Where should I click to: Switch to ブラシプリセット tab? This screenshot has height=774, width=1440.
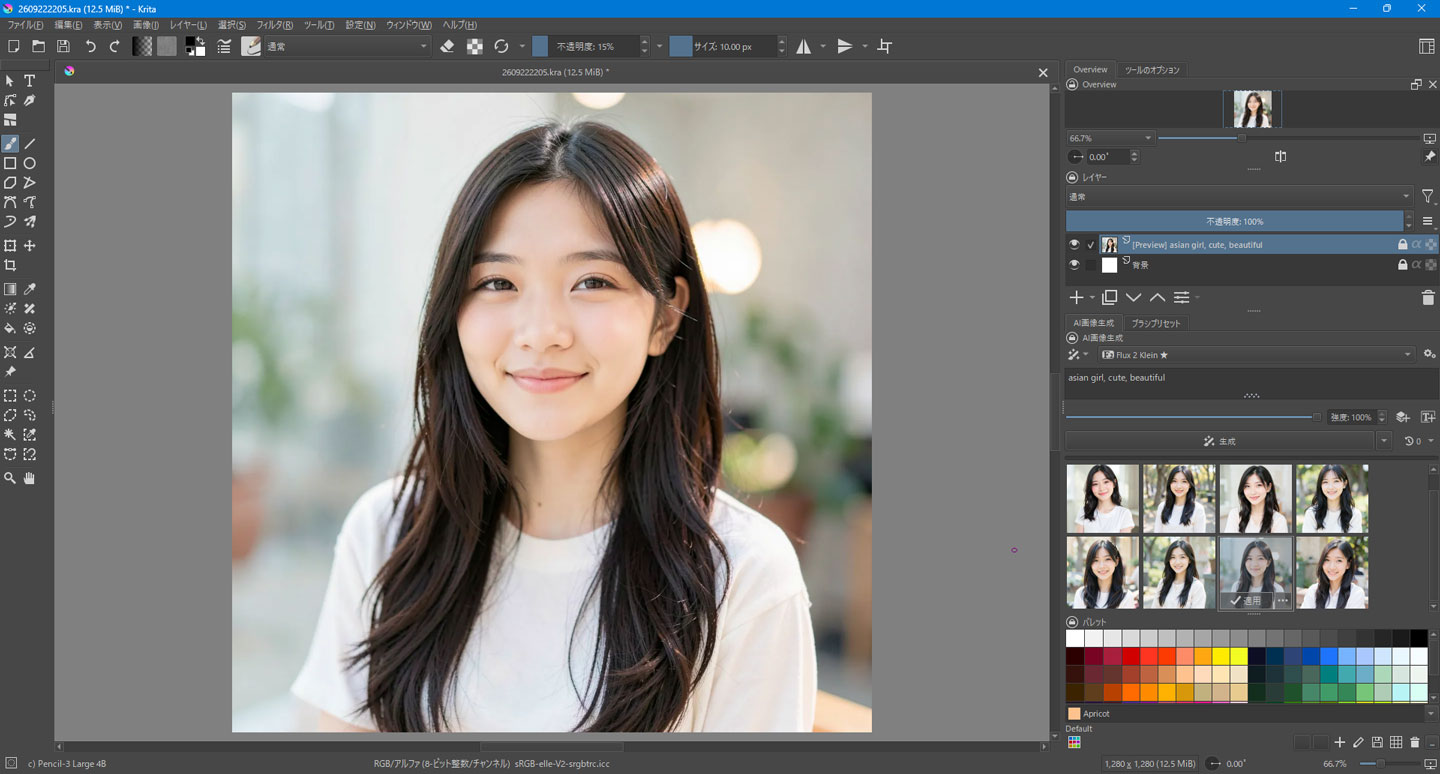click(x=1155, y=323)
